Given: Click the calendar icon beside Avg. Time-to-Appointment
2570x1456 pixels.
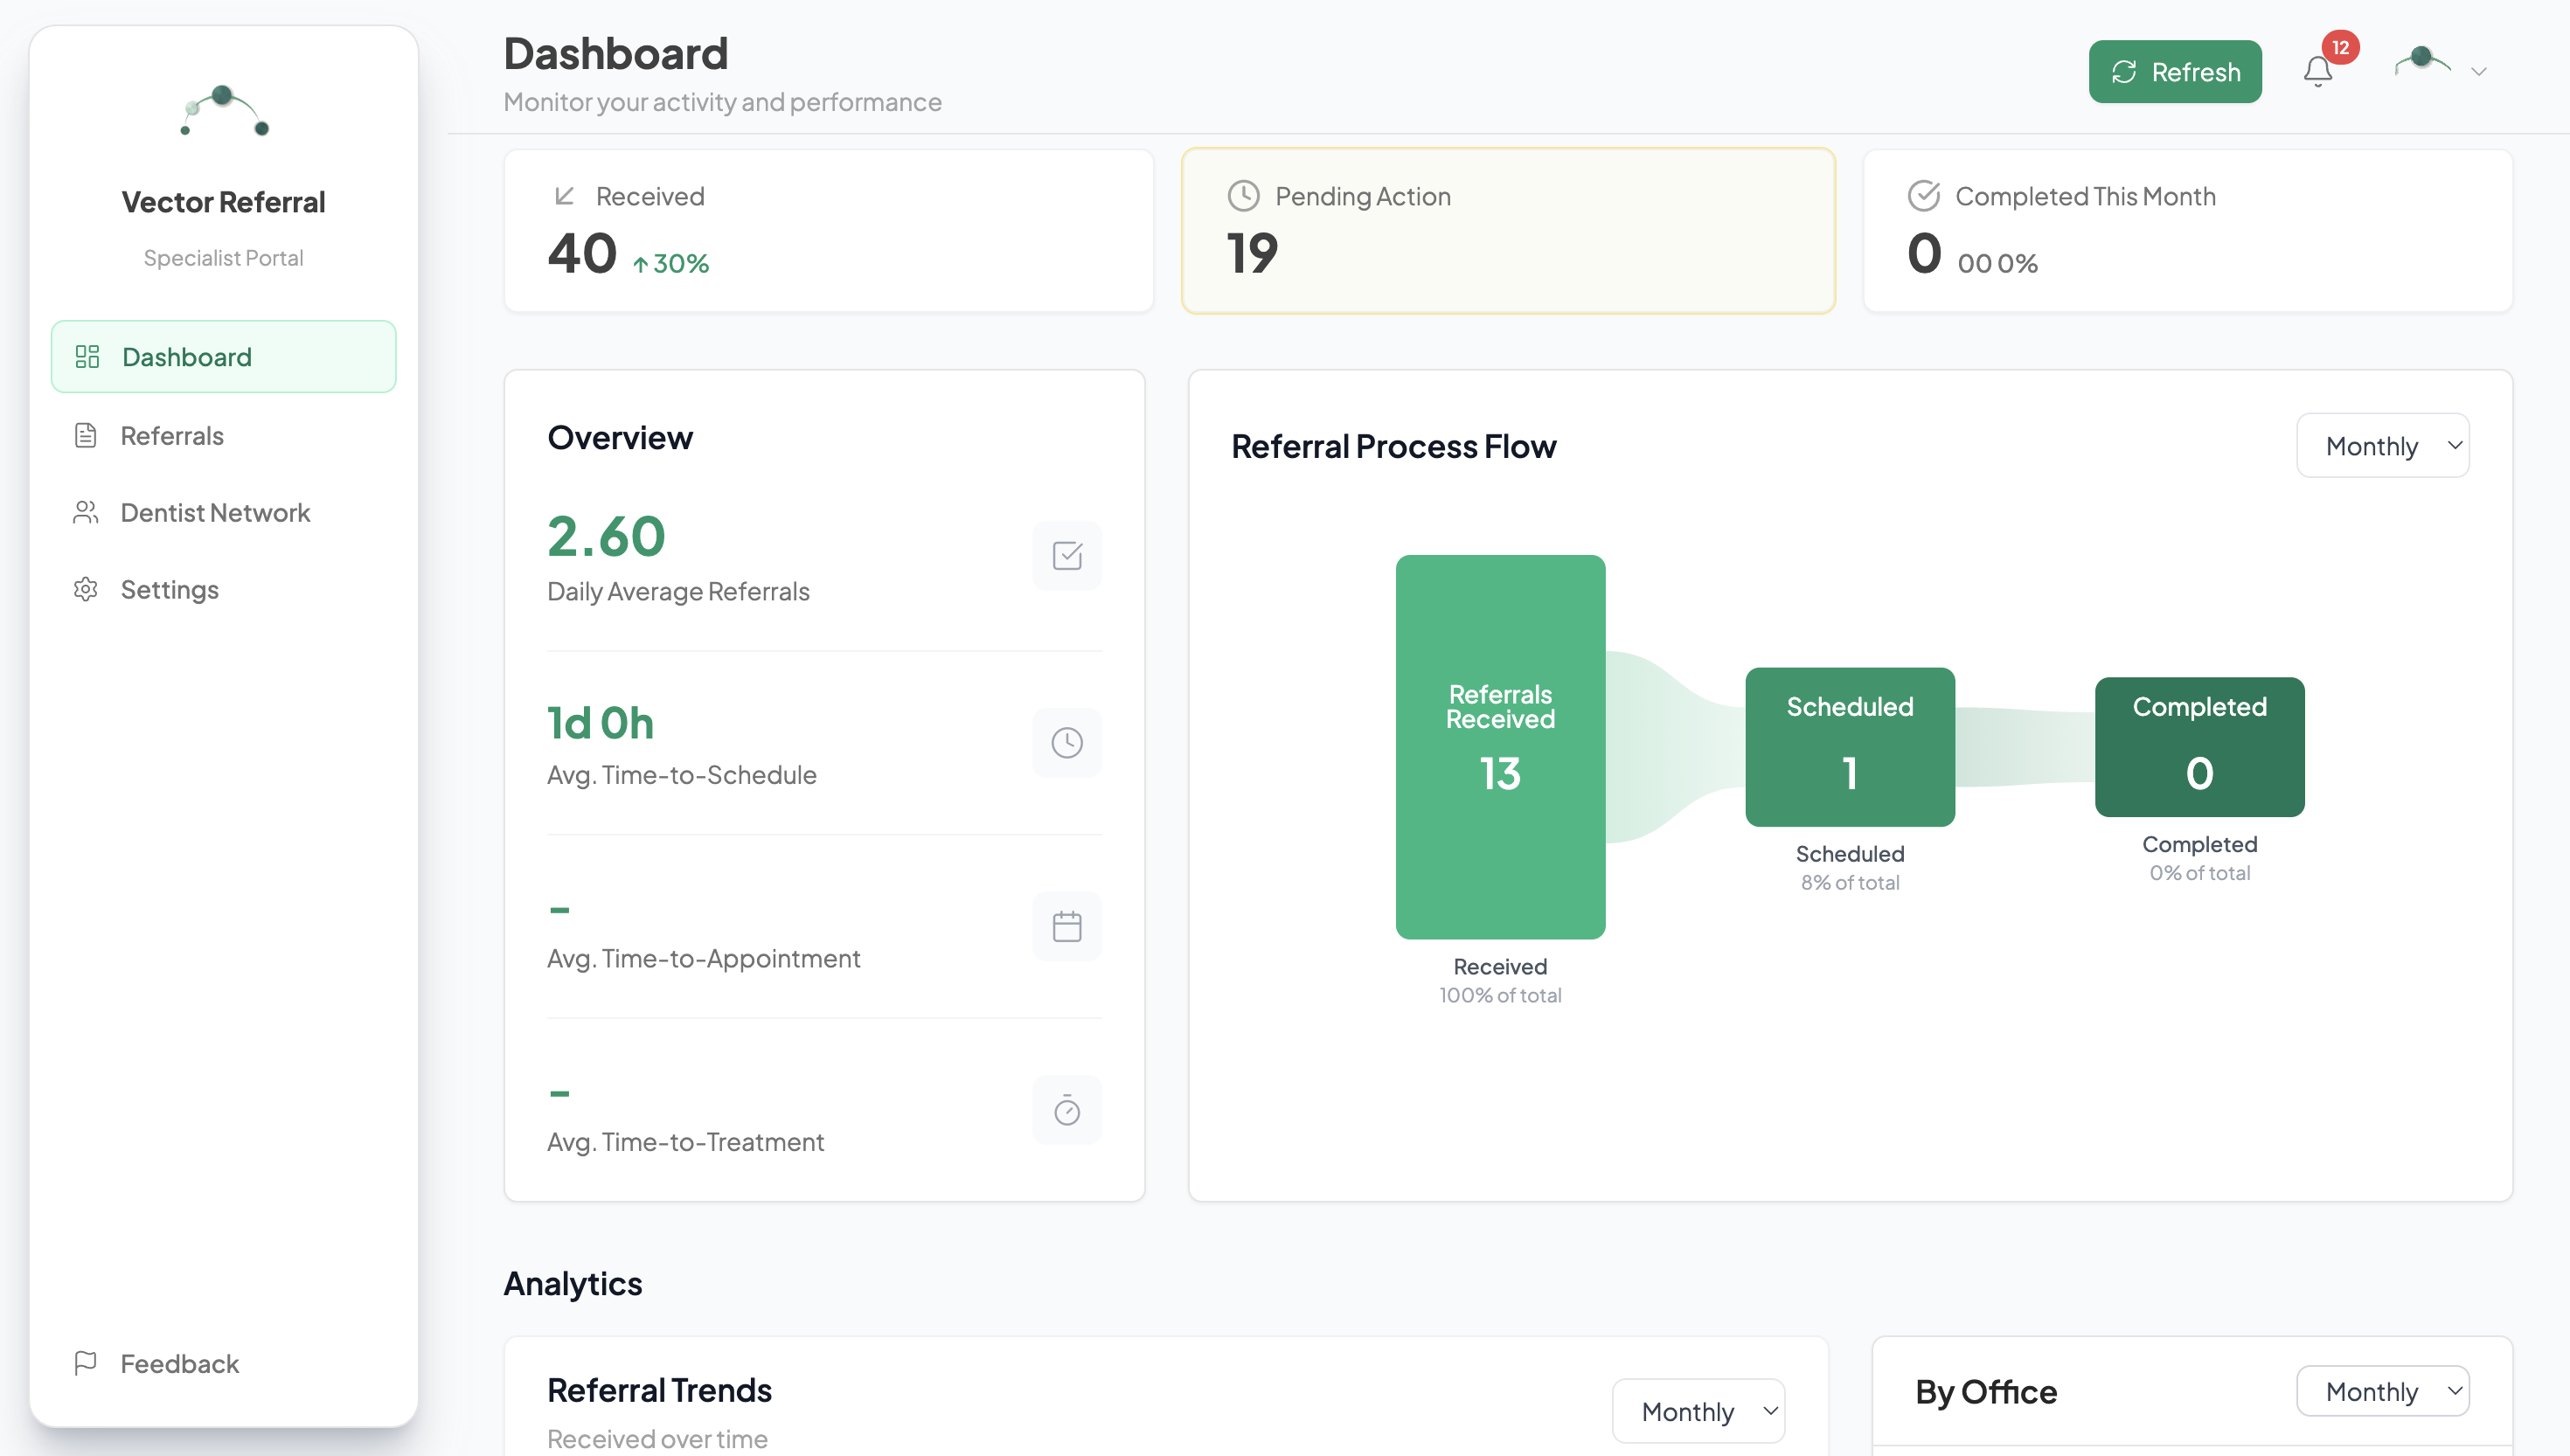Looking at the screenshot, I should tap(1067, 926).
